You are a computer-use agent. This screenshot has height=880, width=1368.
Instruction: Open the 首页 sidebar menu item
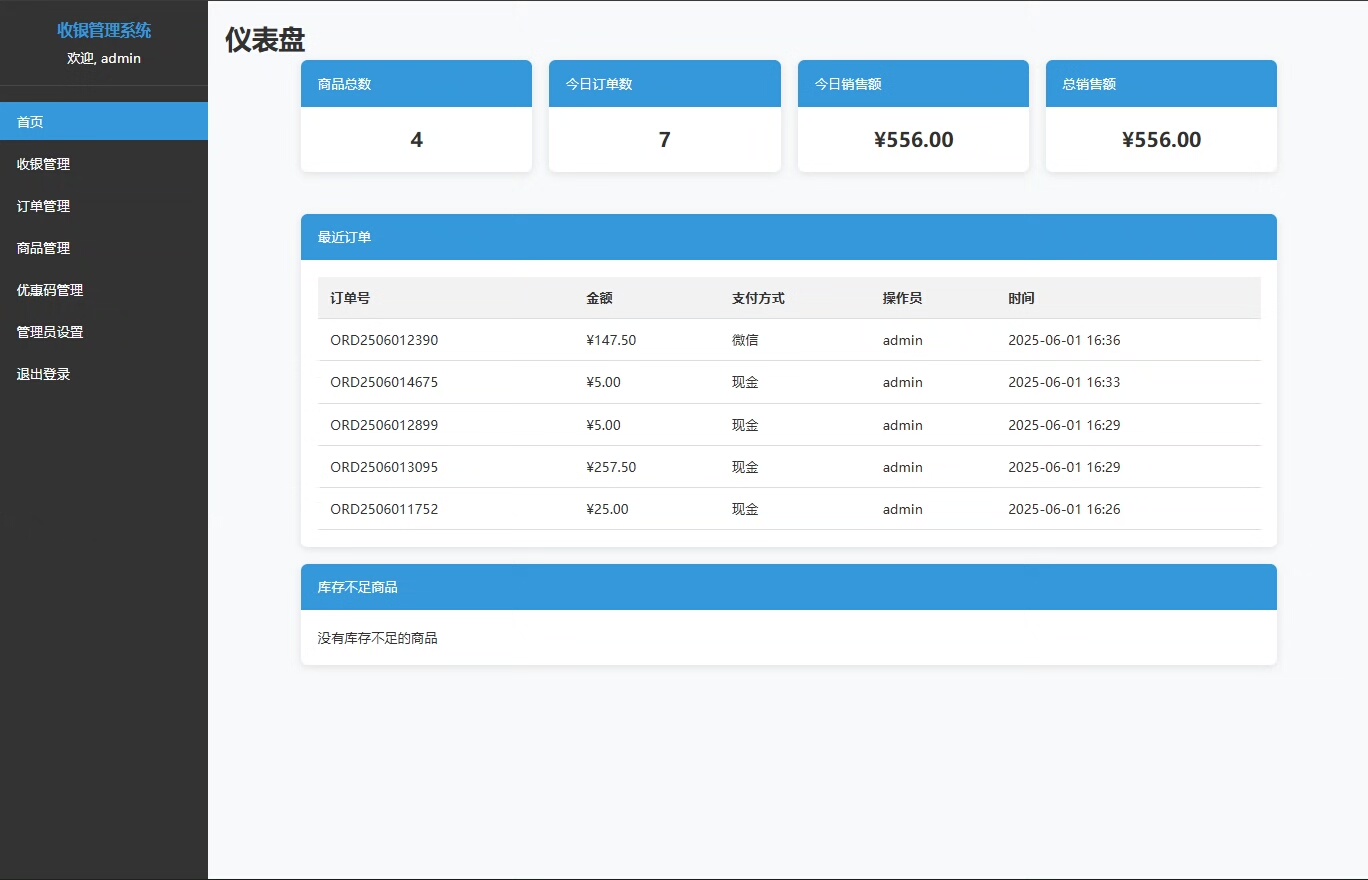(103, 122)
